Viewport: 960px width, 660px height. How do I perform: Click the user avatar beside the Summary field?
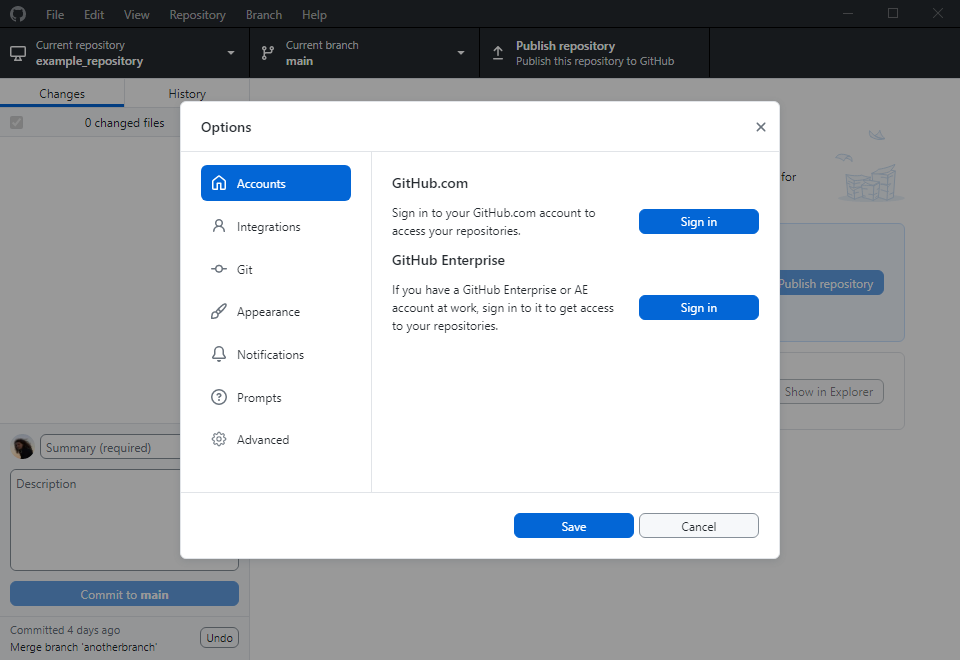[23, 447]
